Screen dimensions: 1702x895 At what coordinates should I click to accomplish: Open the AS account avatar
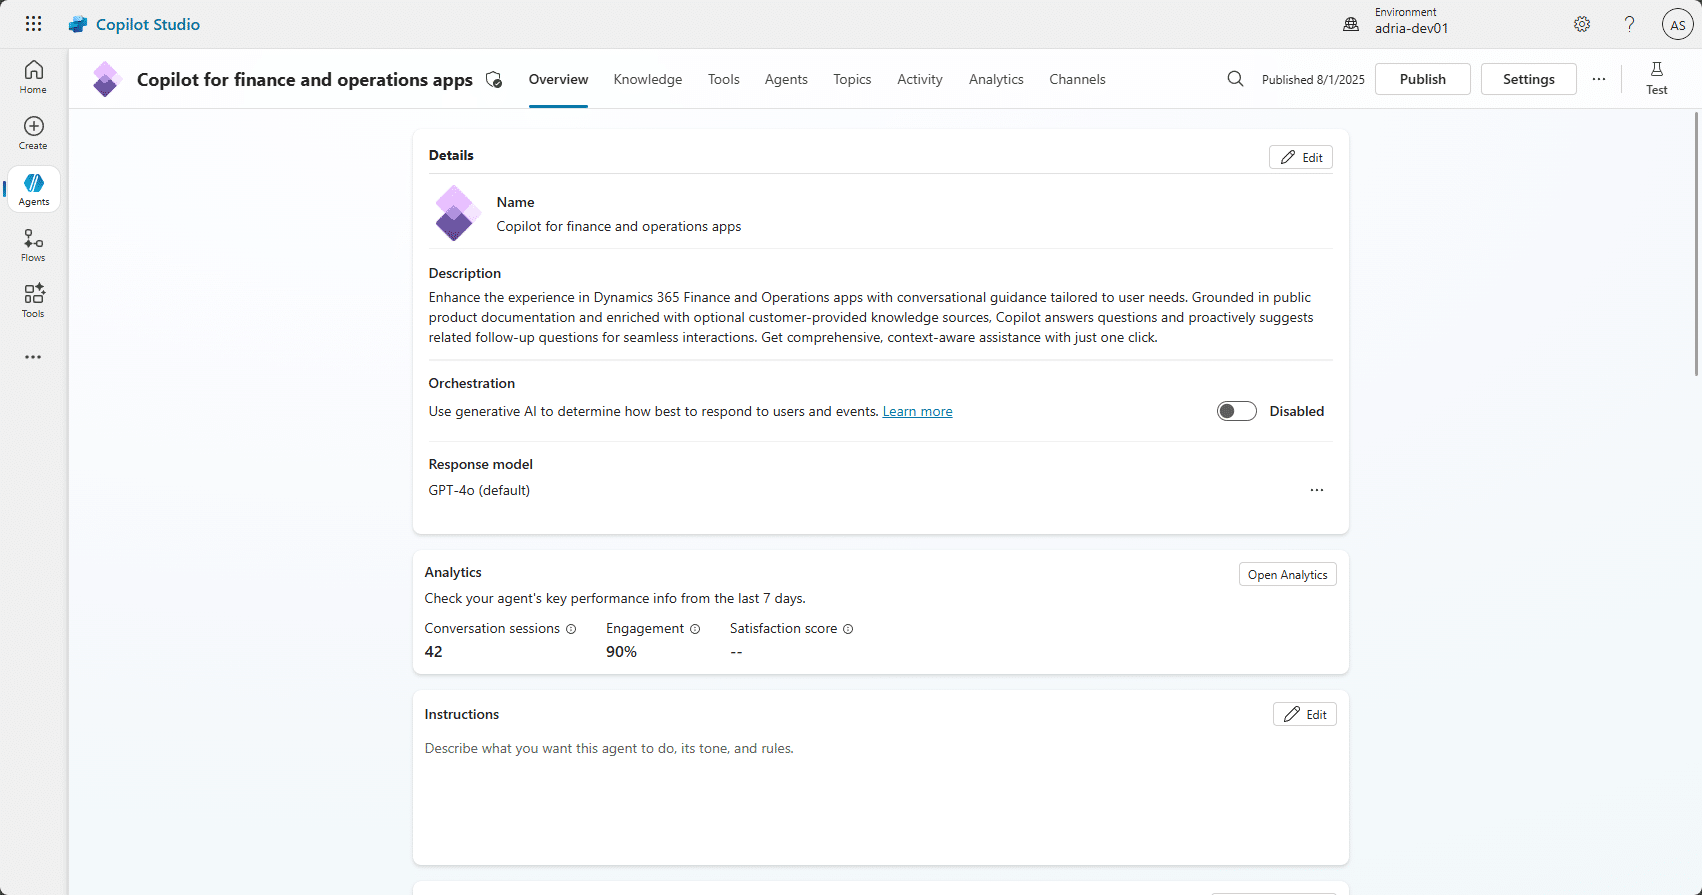[1677, 25]
